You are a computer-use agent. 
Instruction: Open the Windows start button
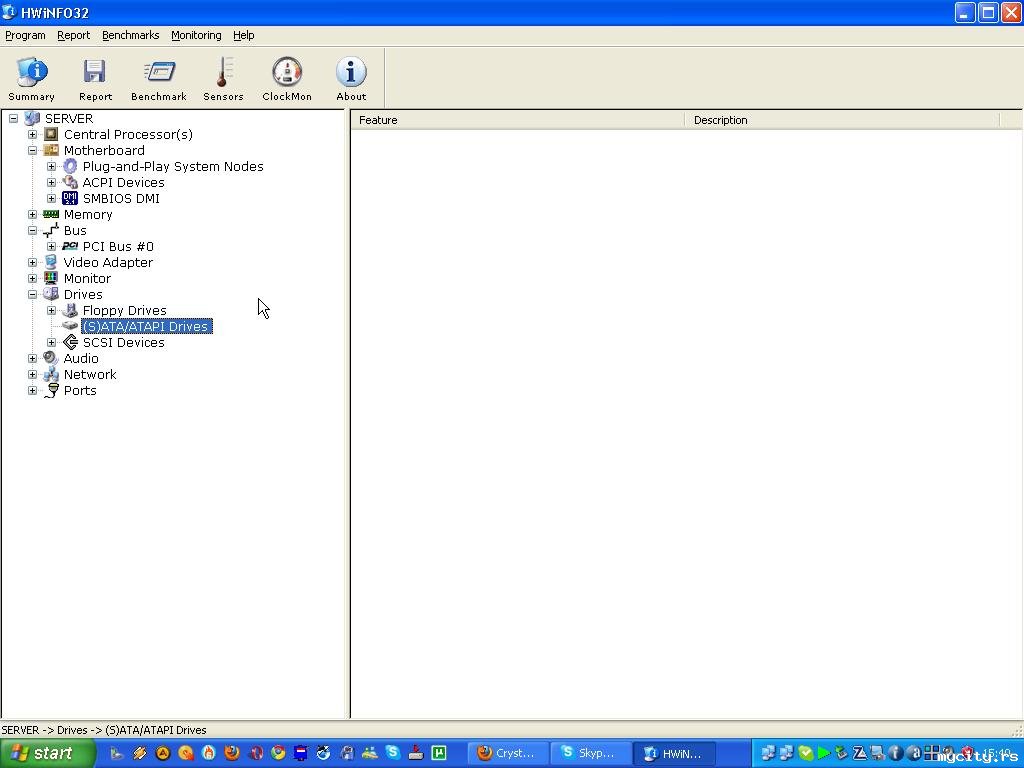click(x=47, y=753)
